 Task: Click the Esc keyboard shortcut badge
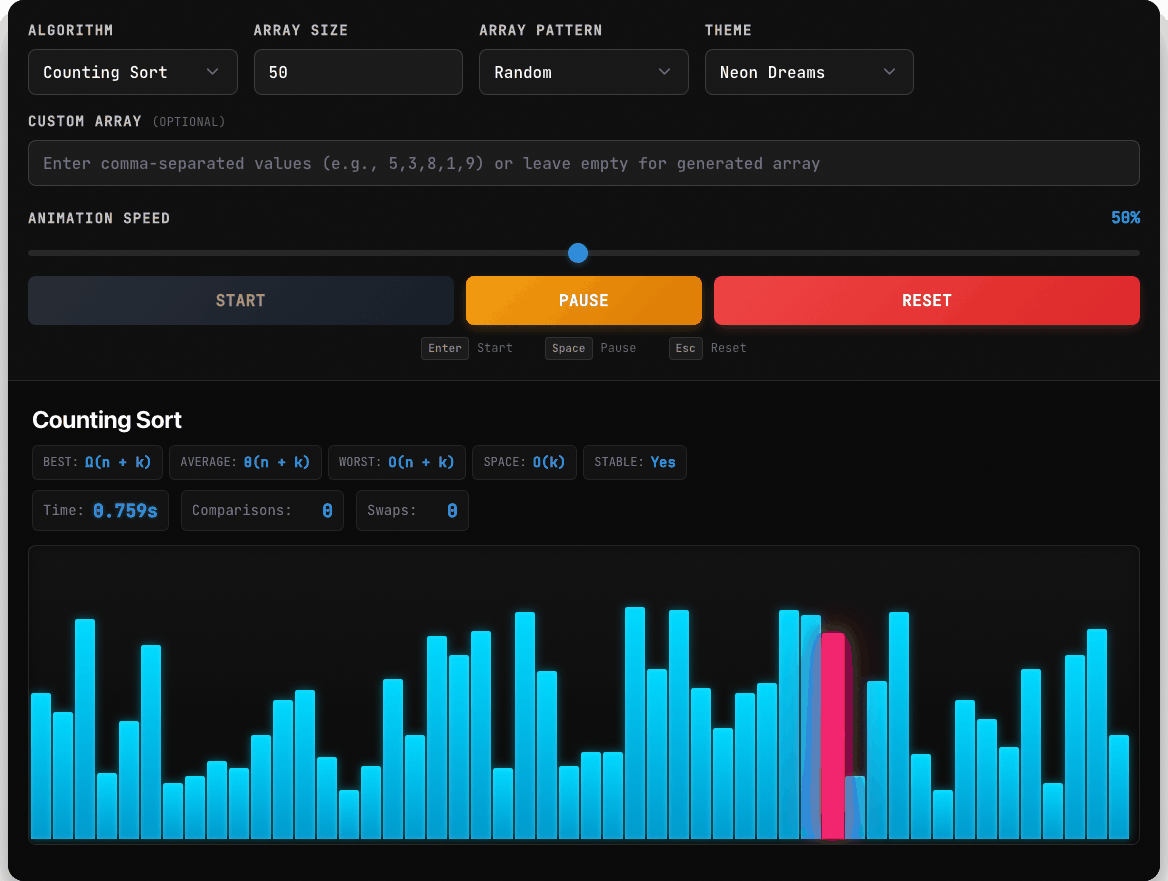pyautogui.click(x=685, y=348)
